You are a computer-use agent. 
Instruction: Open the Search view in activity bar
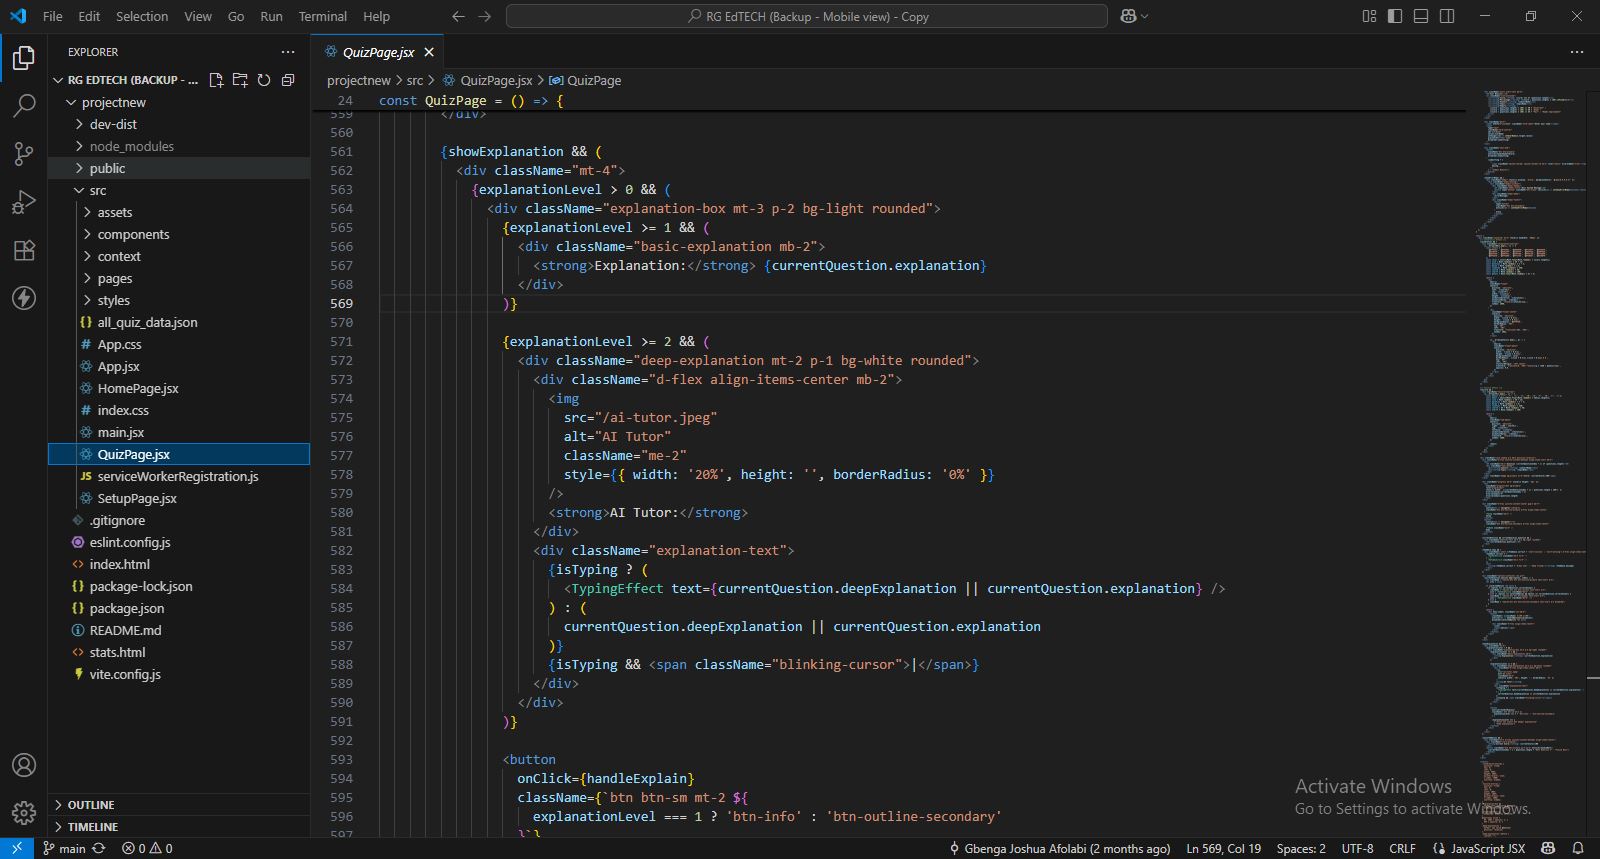24,106
